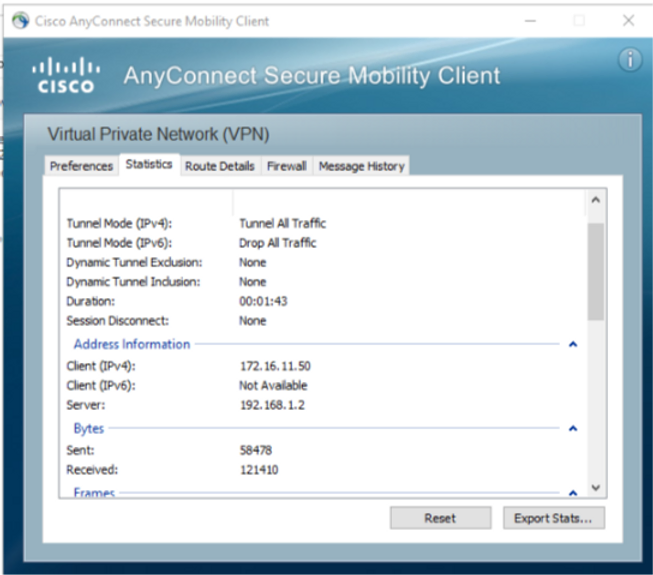Viewport: 653px width, 575px height.
Task: Click the Not Available IPv6 value
Action: (x=273, y=386)
